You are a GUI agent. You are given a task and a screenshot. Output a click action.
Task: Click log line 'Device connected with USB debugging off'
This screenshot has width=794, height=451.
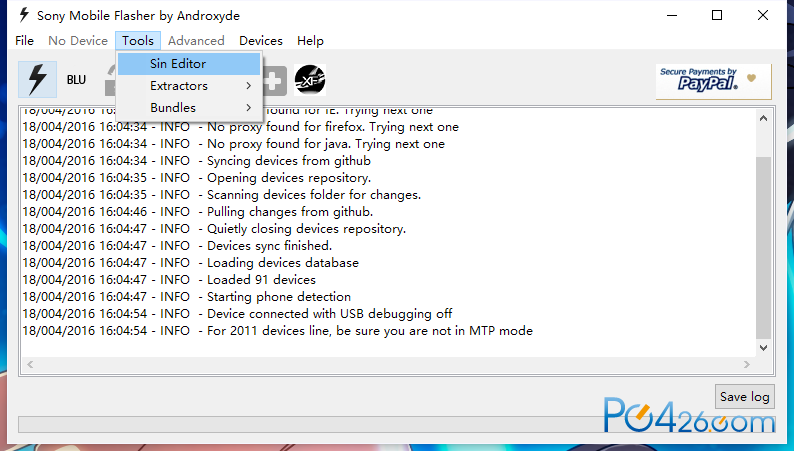point(237,314)
